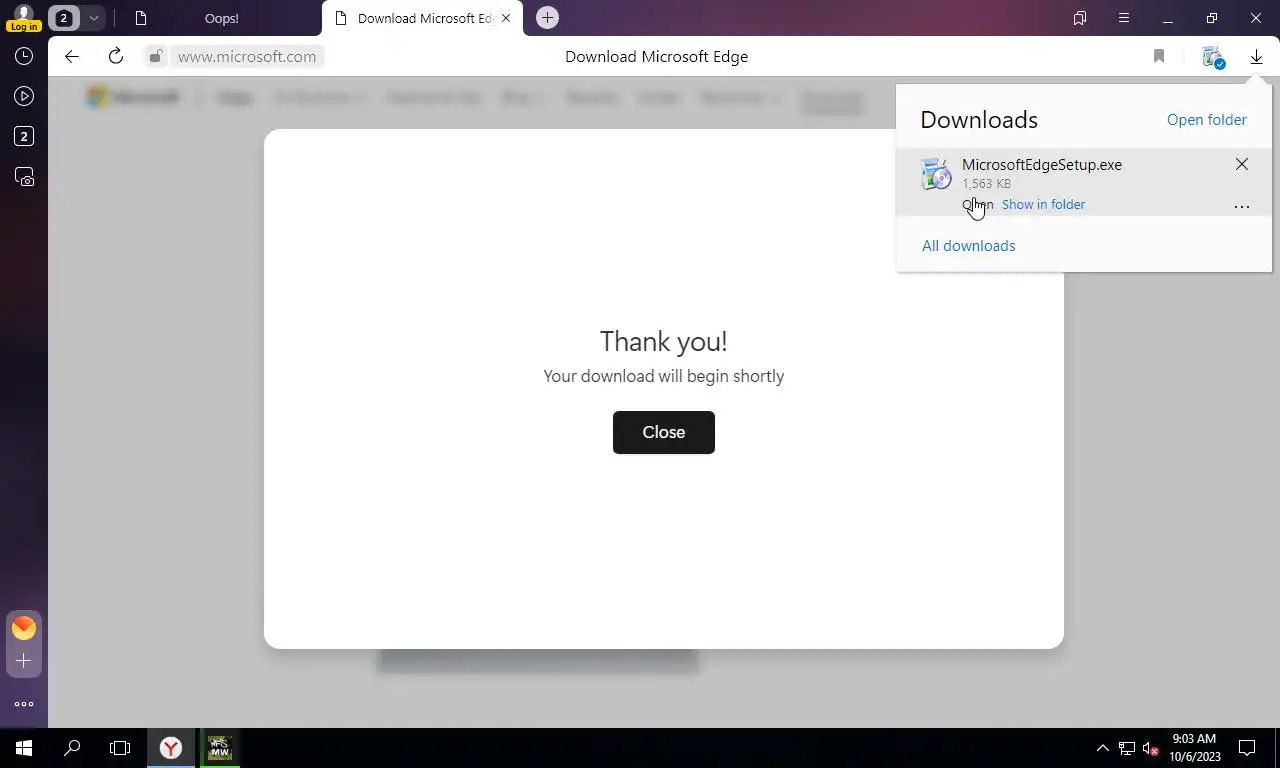
Task: Click the All downloads link
Action: click(x=968, y=245)
